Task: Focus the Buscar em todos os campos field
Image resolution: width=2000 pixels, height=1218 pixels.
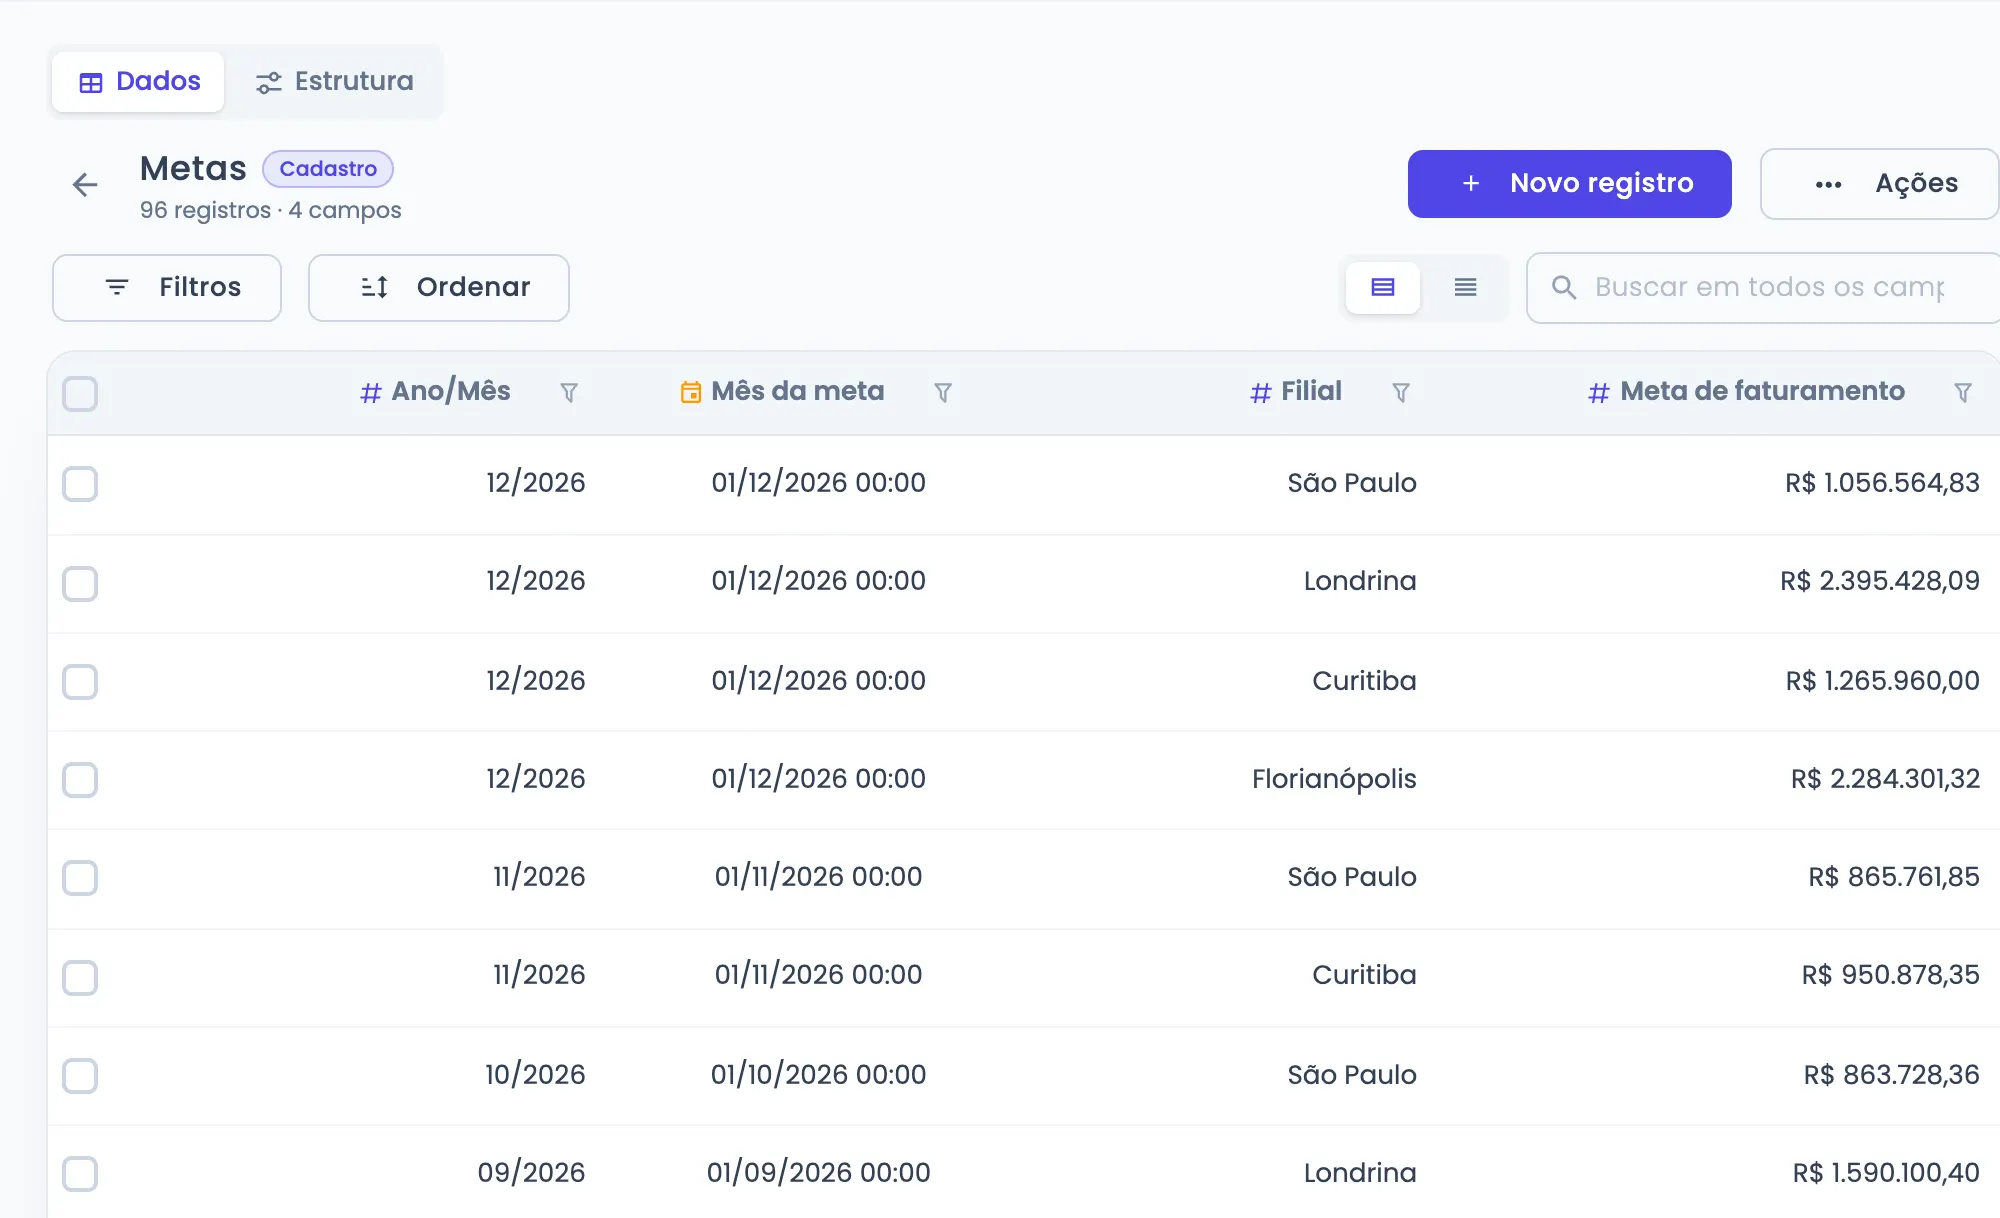Action: click(x=1764, y=288)
